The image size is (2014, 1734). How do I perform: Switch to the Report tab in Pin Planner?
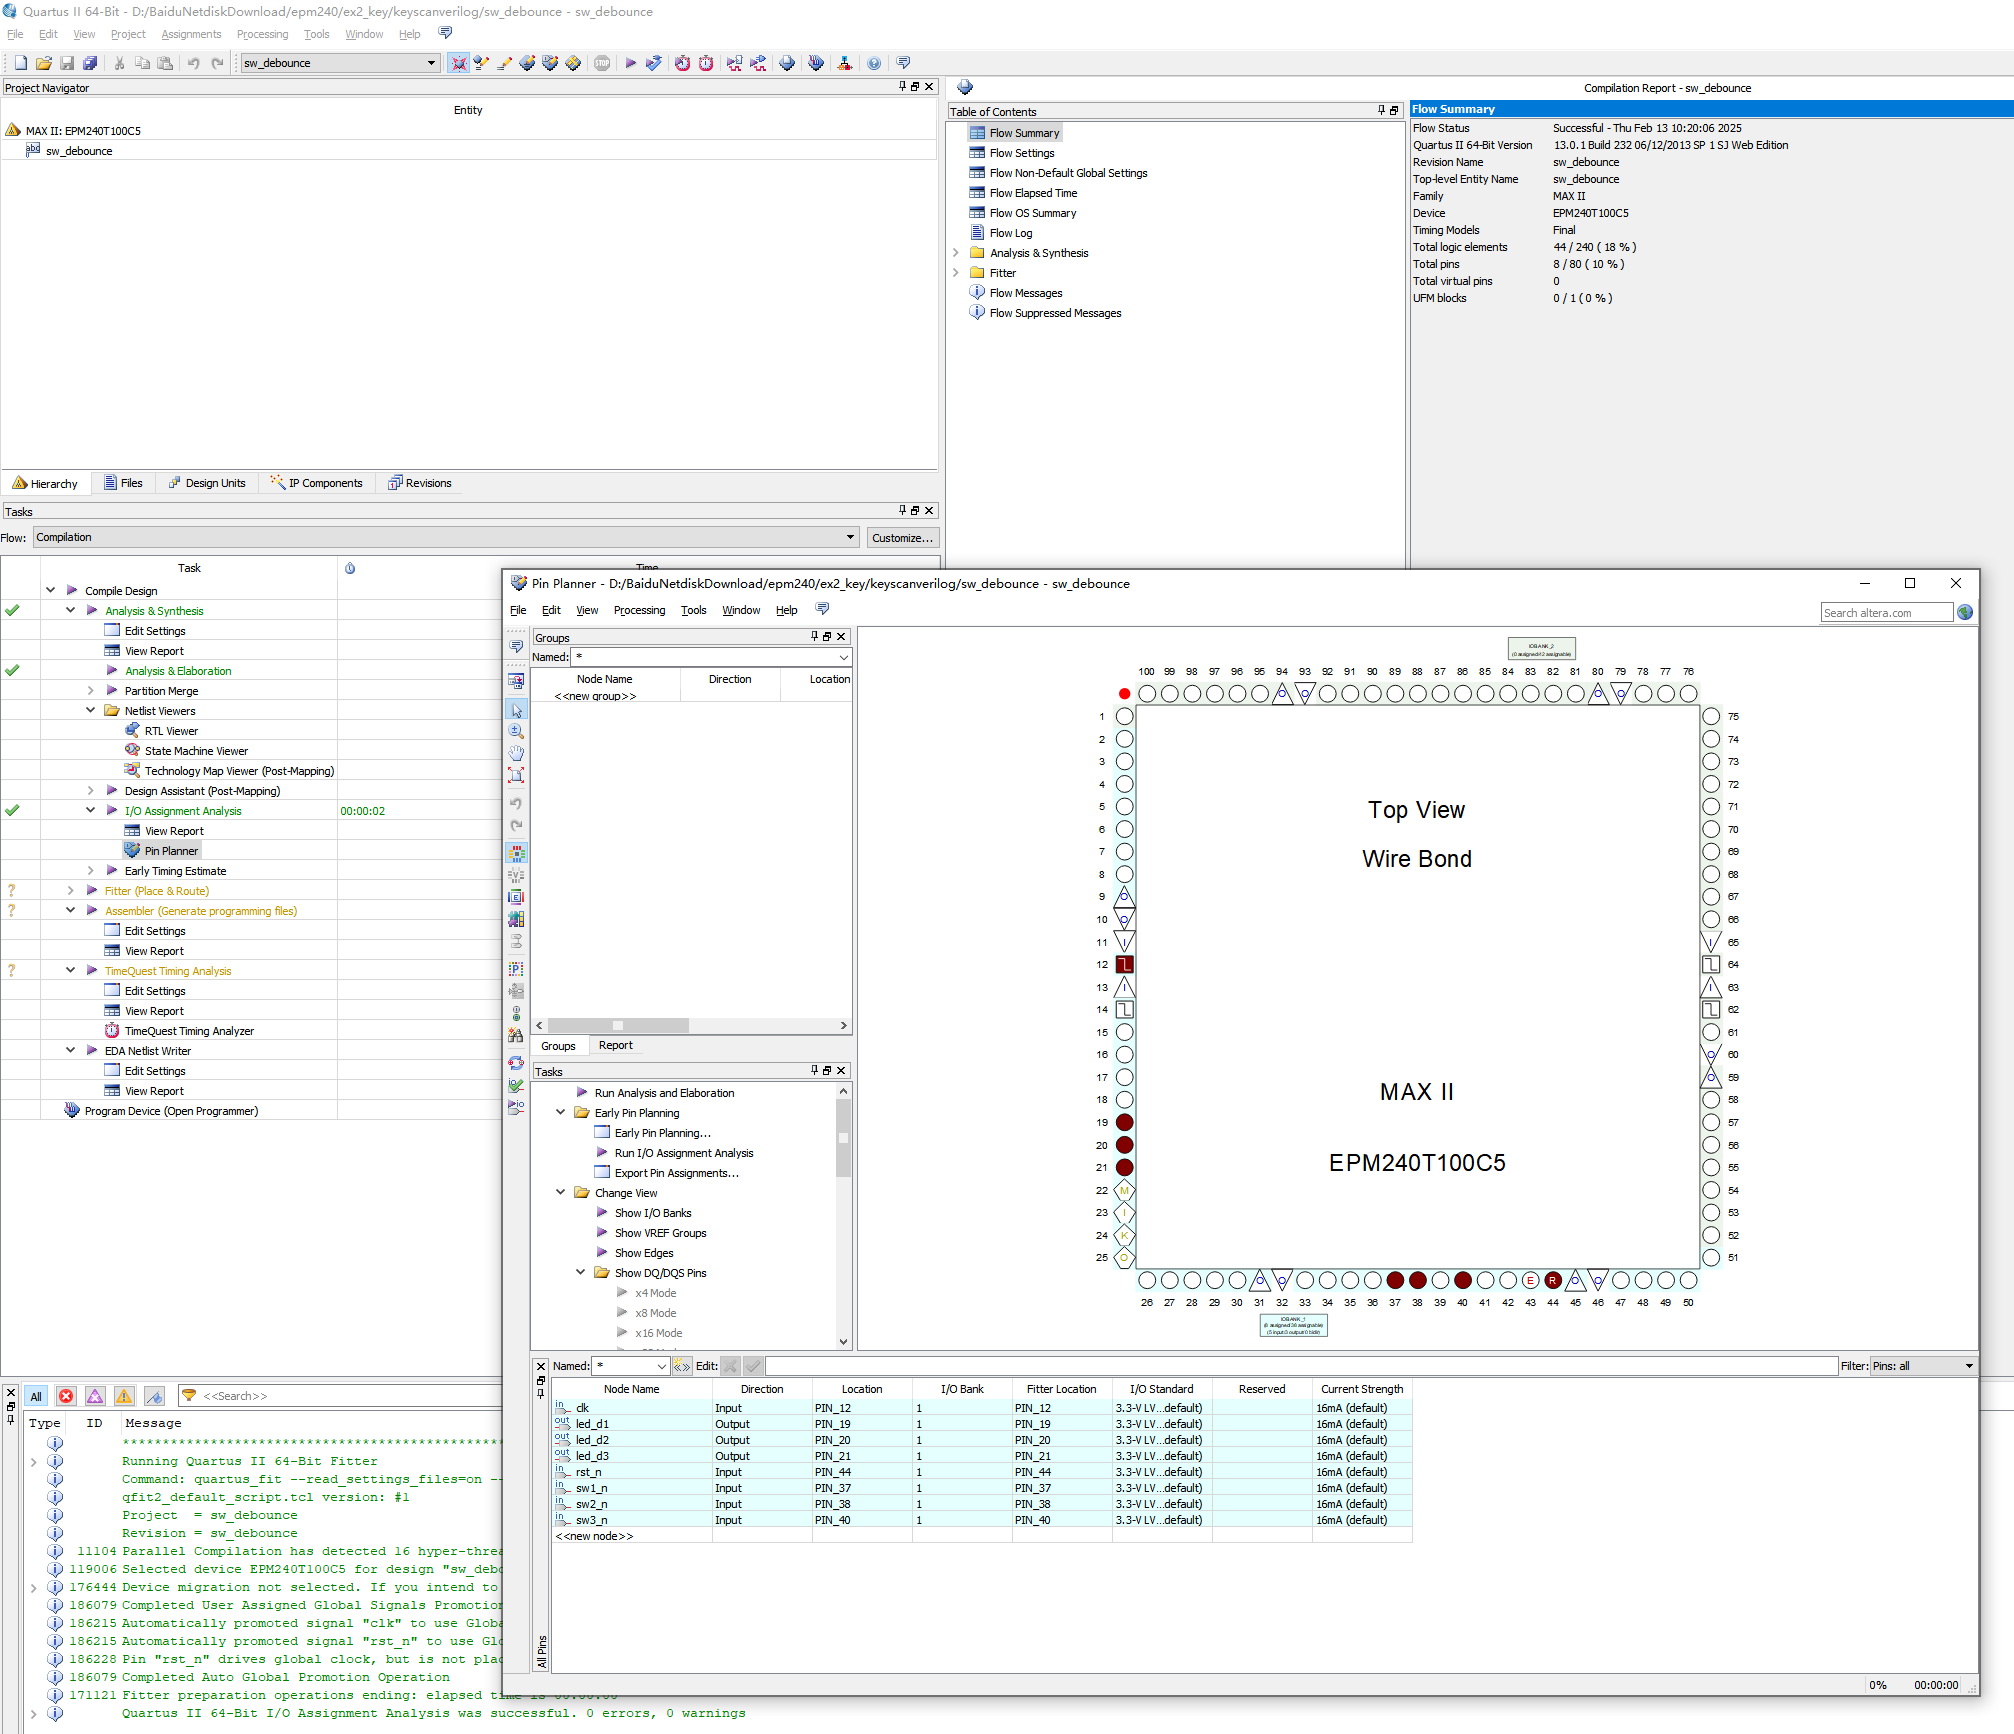pyautogui.click(x=616, y=1045)
